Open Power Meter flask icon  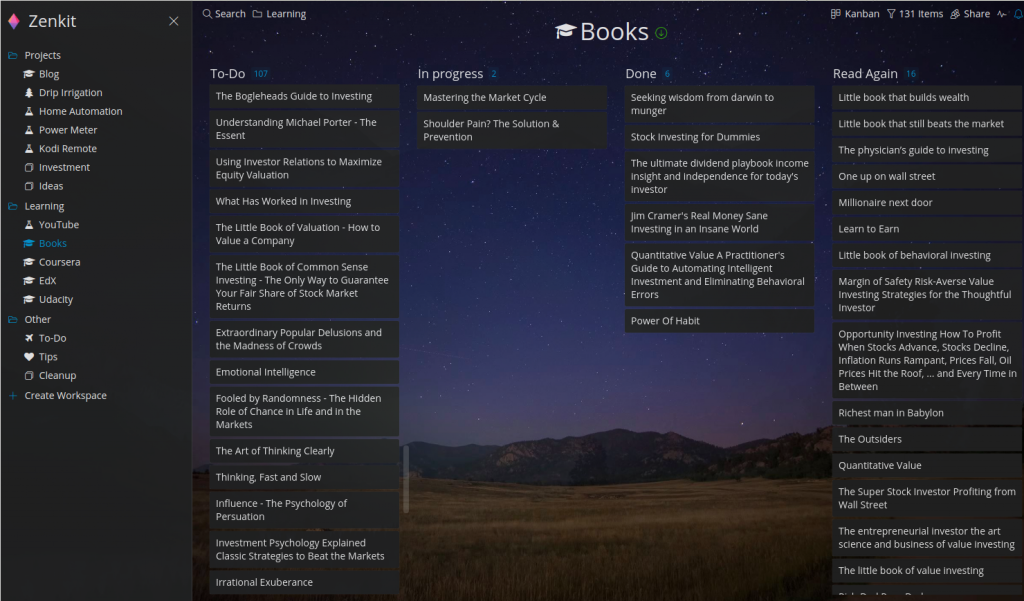(29, 130)
